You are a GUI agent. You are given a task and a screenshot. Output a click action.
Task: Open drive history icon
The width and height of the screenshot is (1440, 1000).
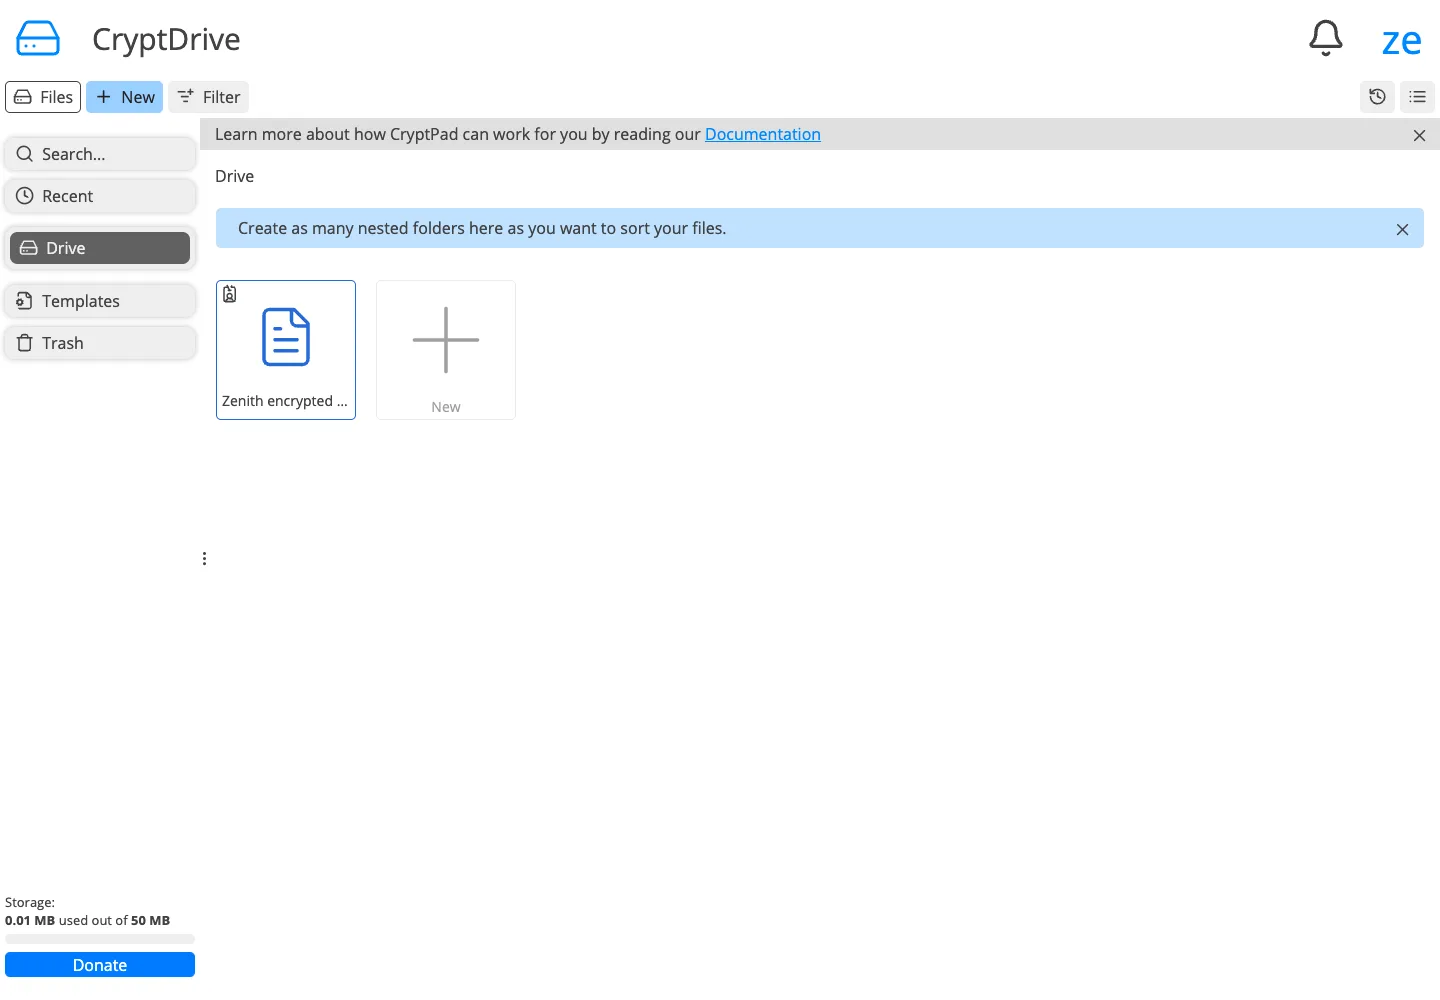coord(1377,97)
